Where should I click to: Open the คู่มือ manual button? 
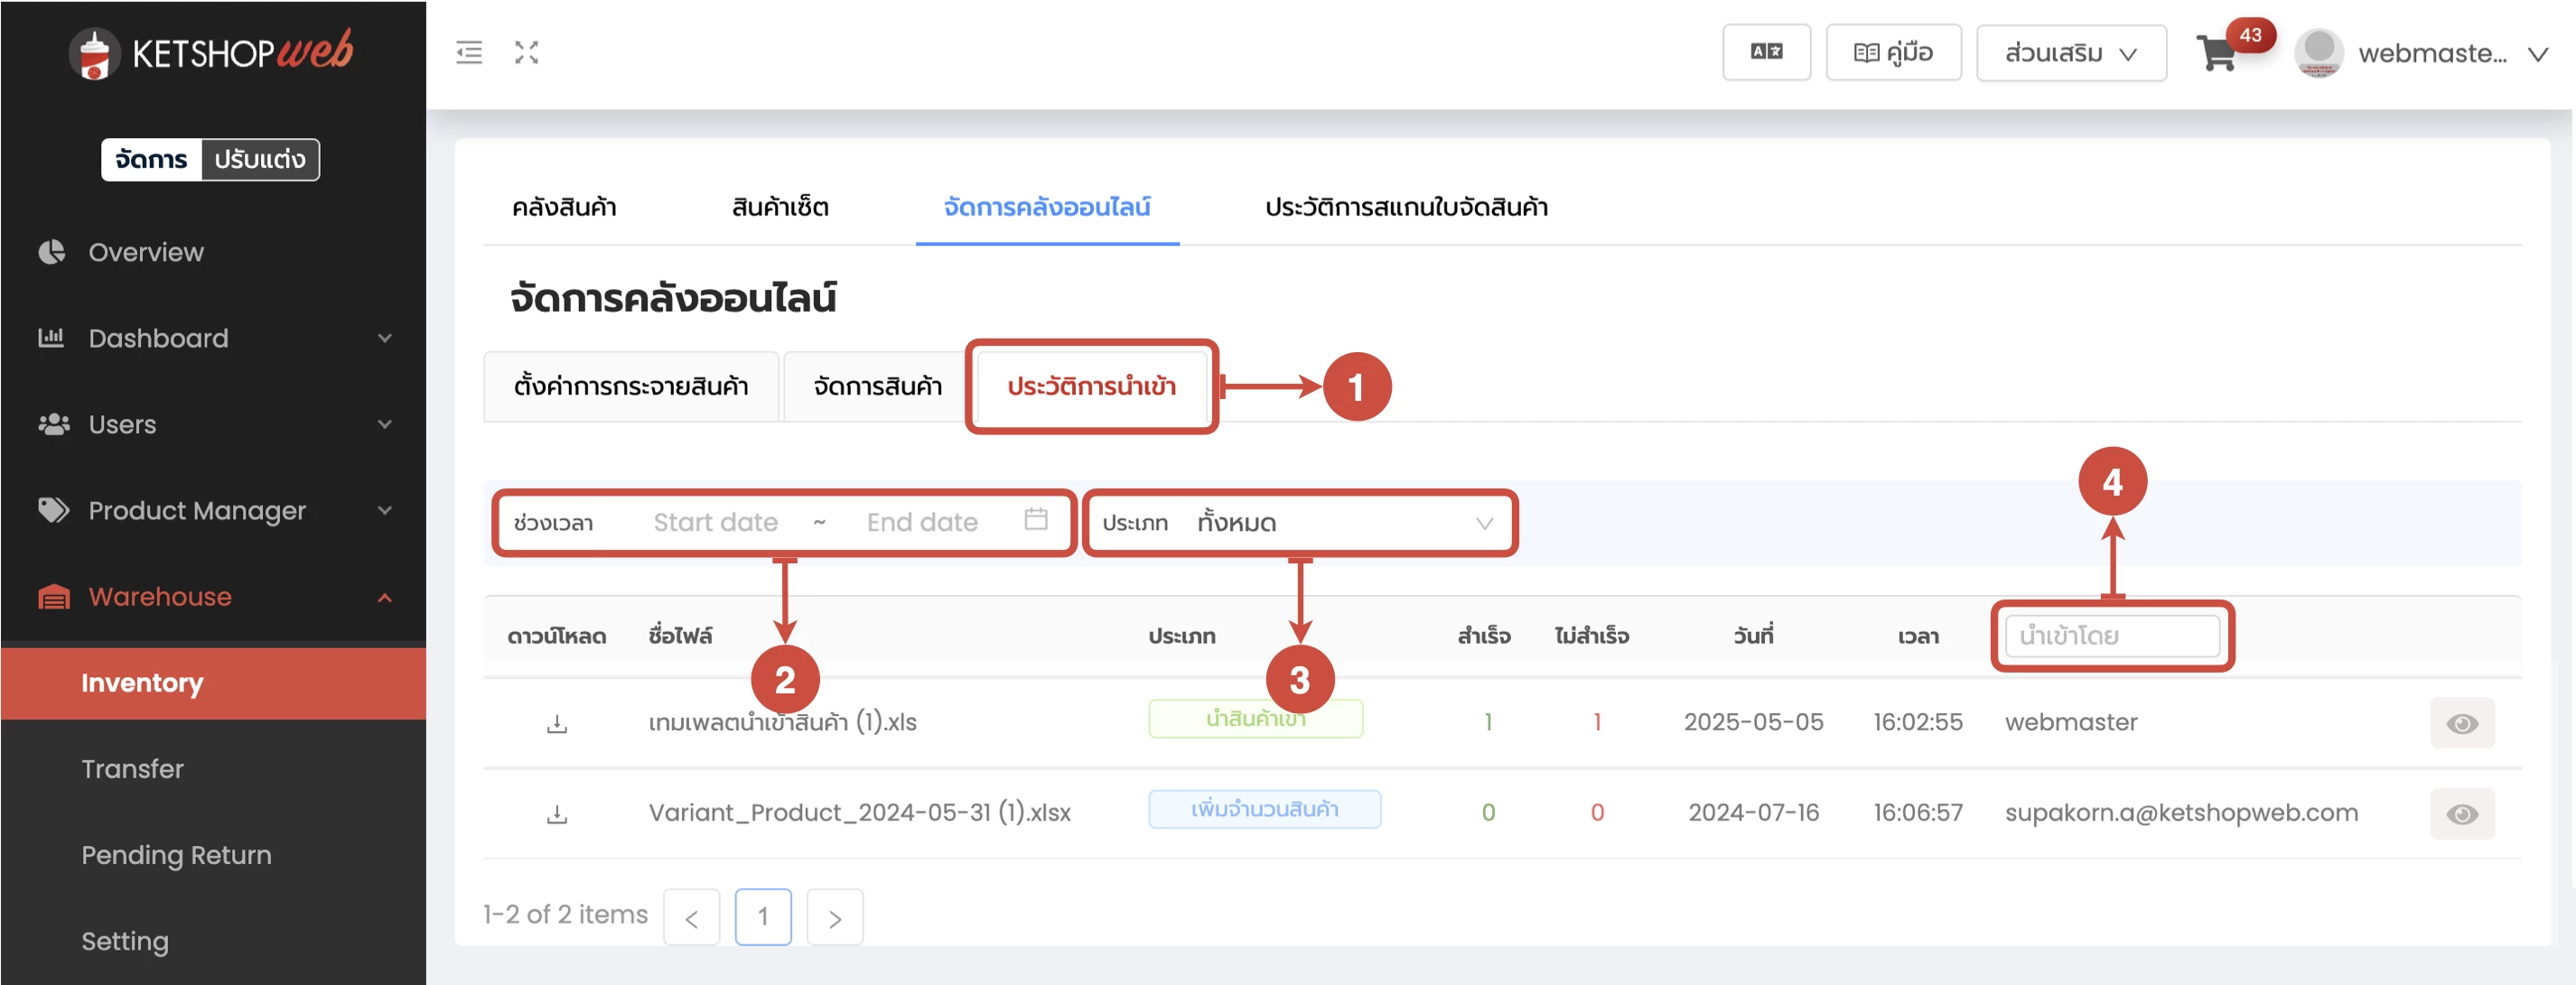pos(1892,53)
